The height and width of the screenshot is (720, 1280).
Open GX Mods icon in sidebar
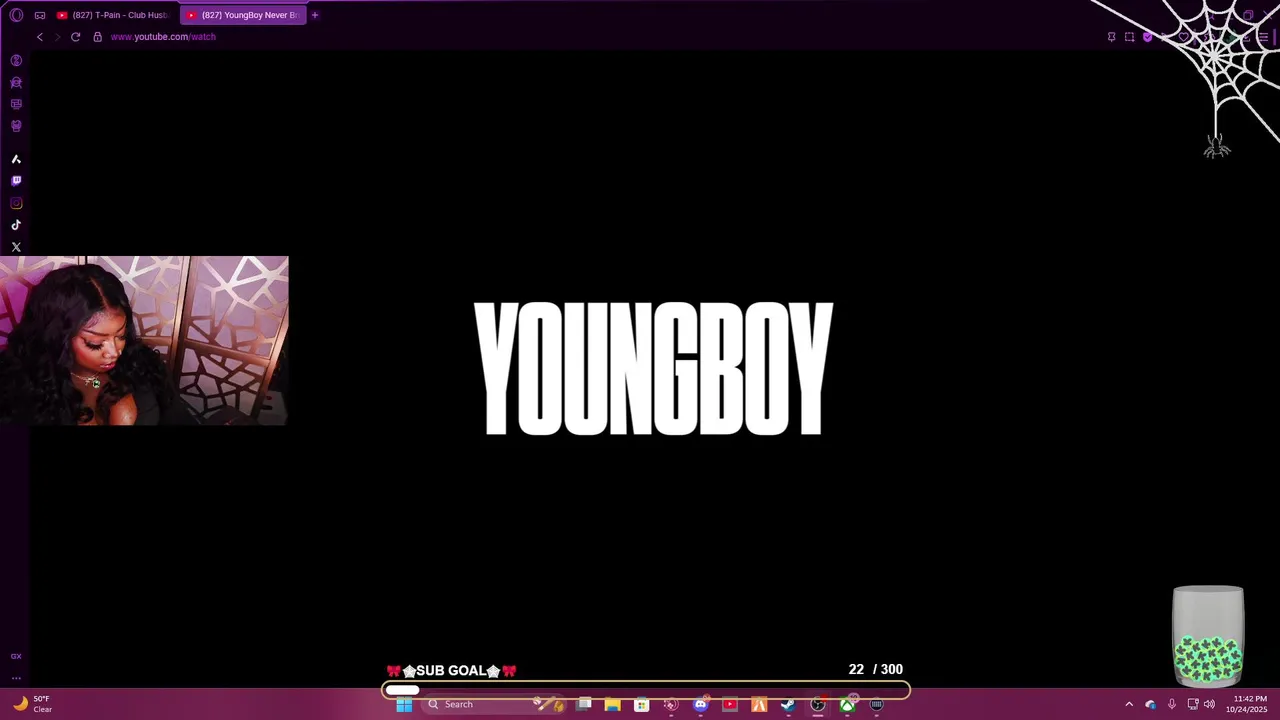[x=16, y=126]
